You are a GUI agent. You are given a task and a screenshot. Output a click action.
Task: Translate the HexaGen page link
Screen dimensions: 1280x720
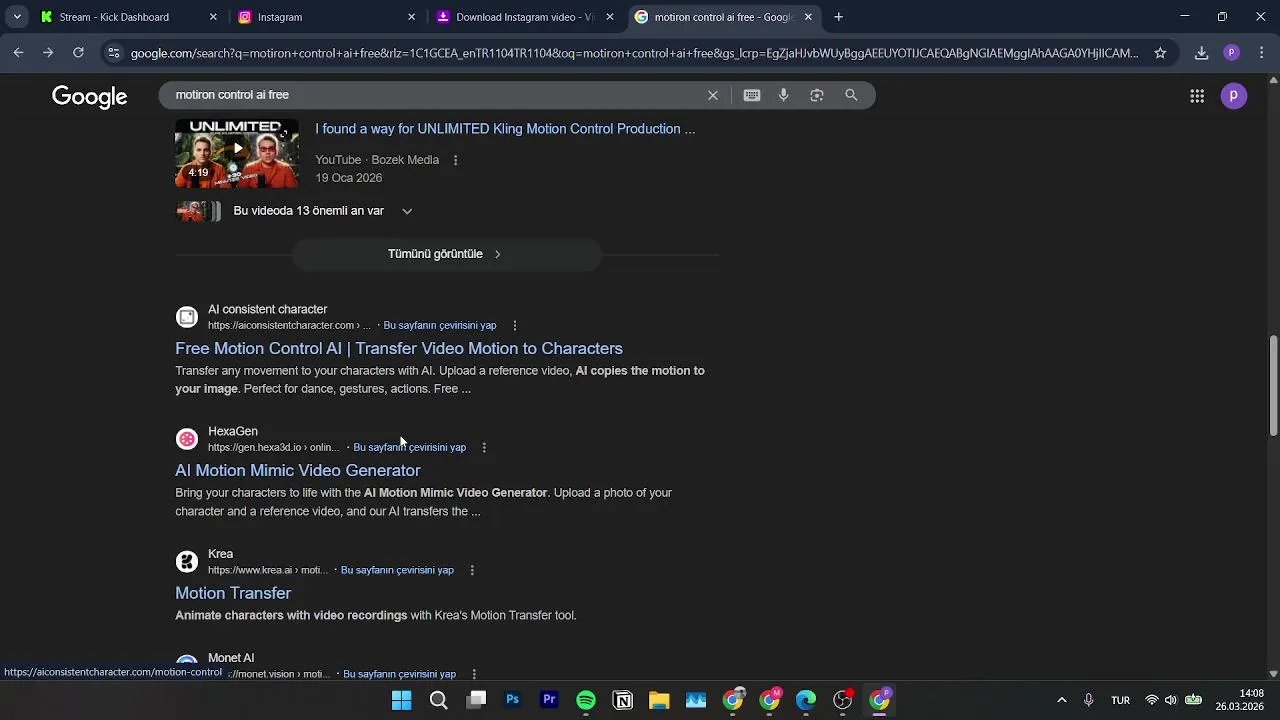409,447
